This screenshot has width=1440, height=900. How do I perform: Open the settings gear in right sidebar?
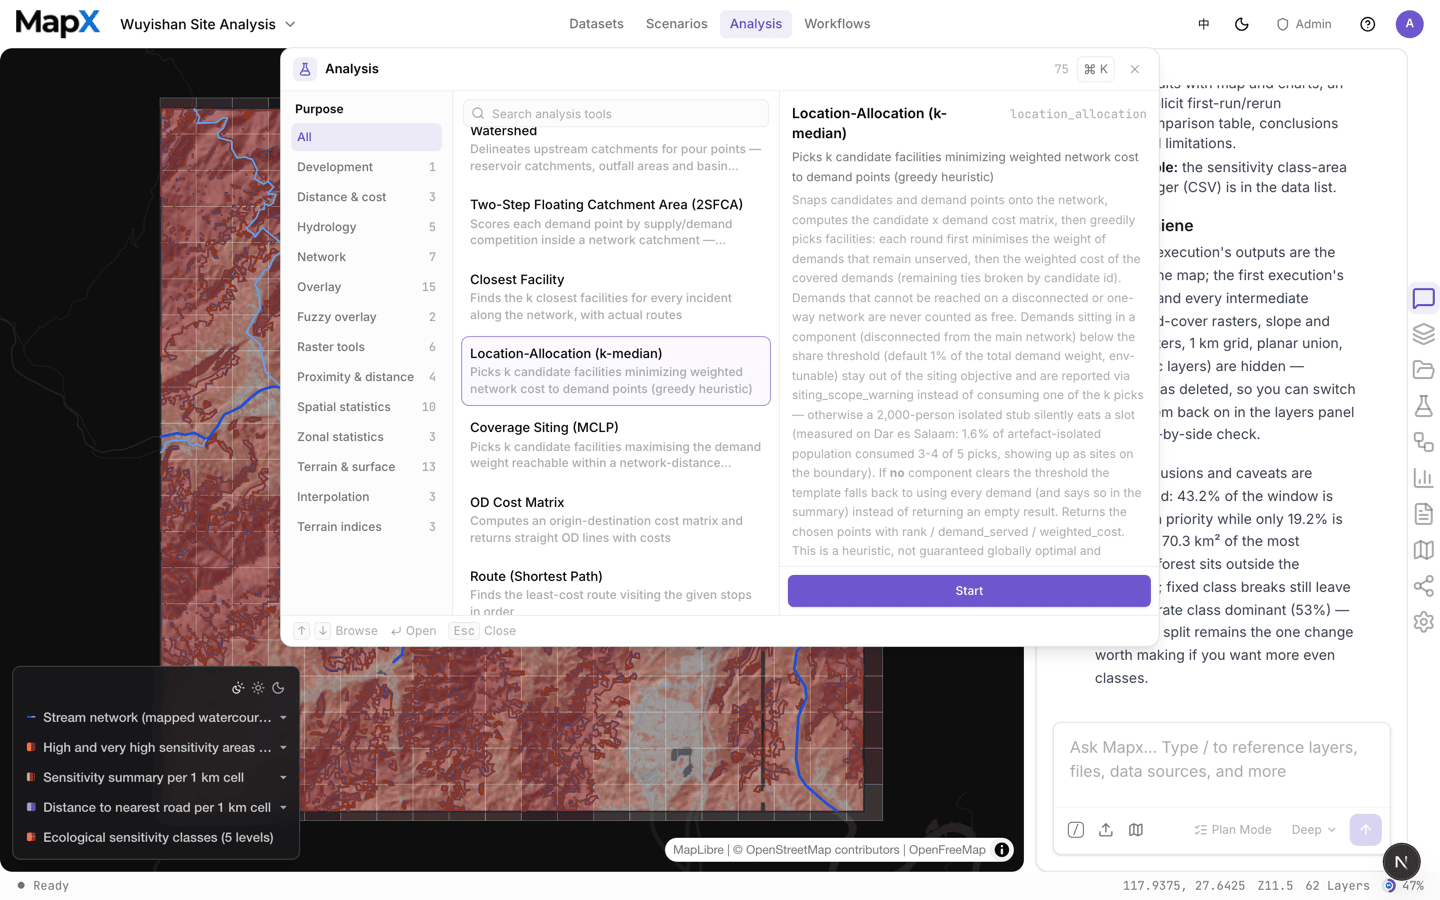coord(1423,622)
